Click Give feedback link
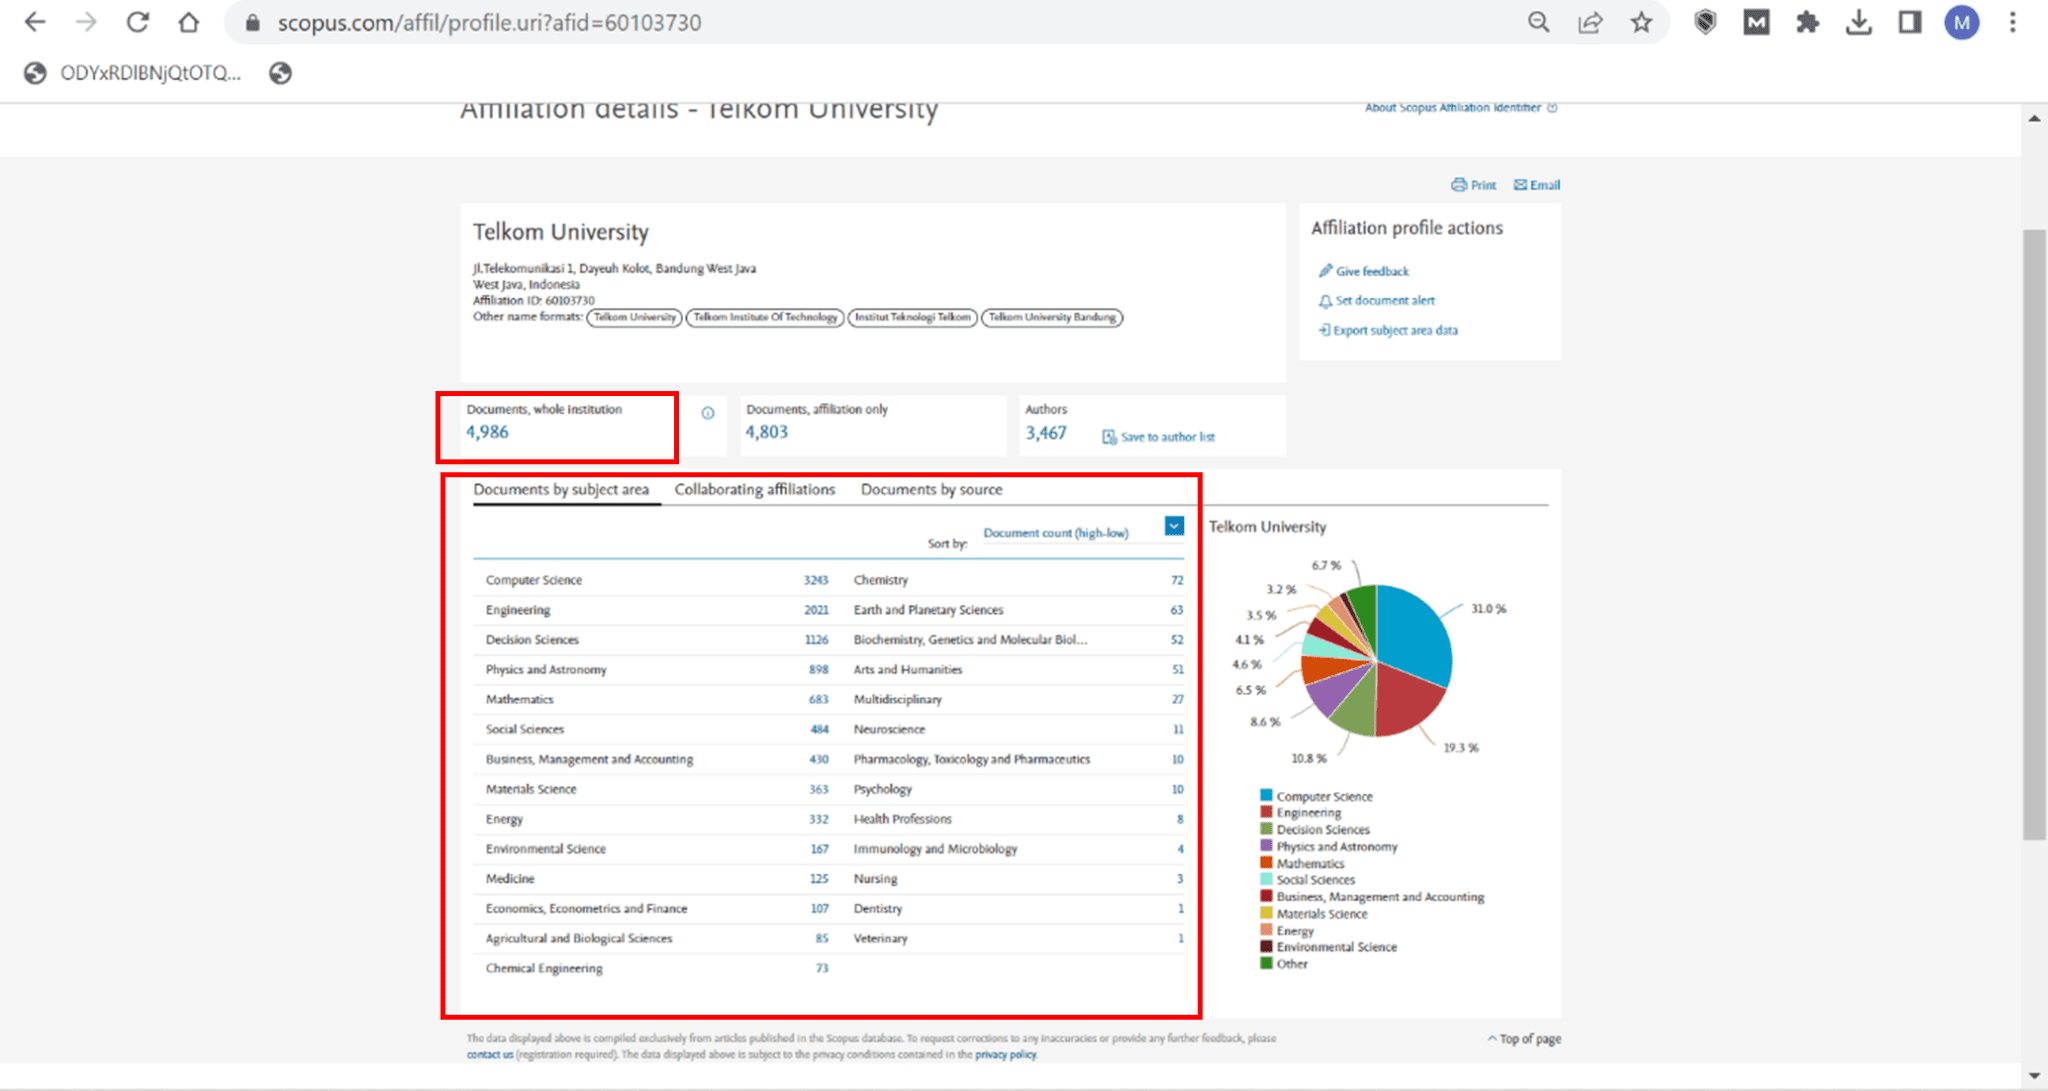This screenshot has height=1091, width=2048. [1371, 271]
